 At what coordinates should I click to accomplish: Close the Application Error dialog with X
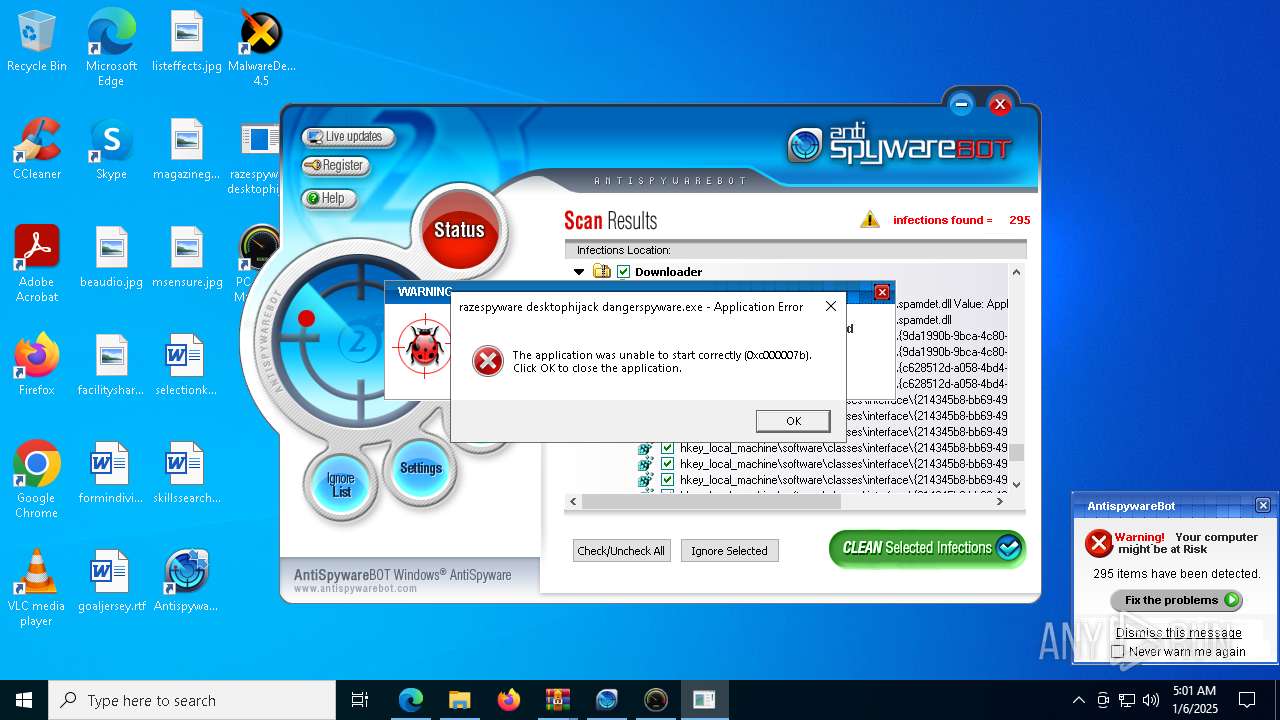pyautogui.click(x=830, y=306)
